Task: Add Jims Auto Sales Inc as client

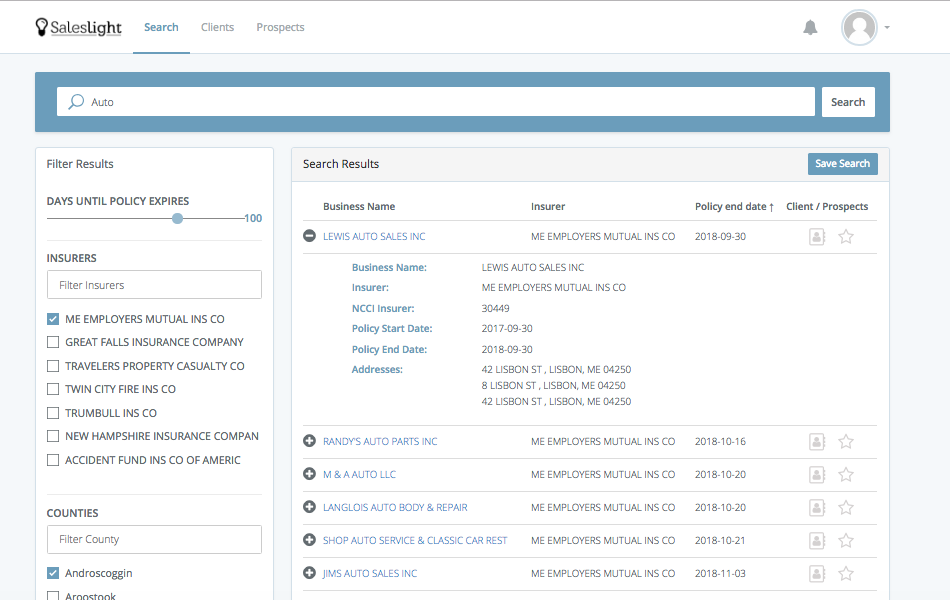Action: pyautogui.click(x=817, y=573)
